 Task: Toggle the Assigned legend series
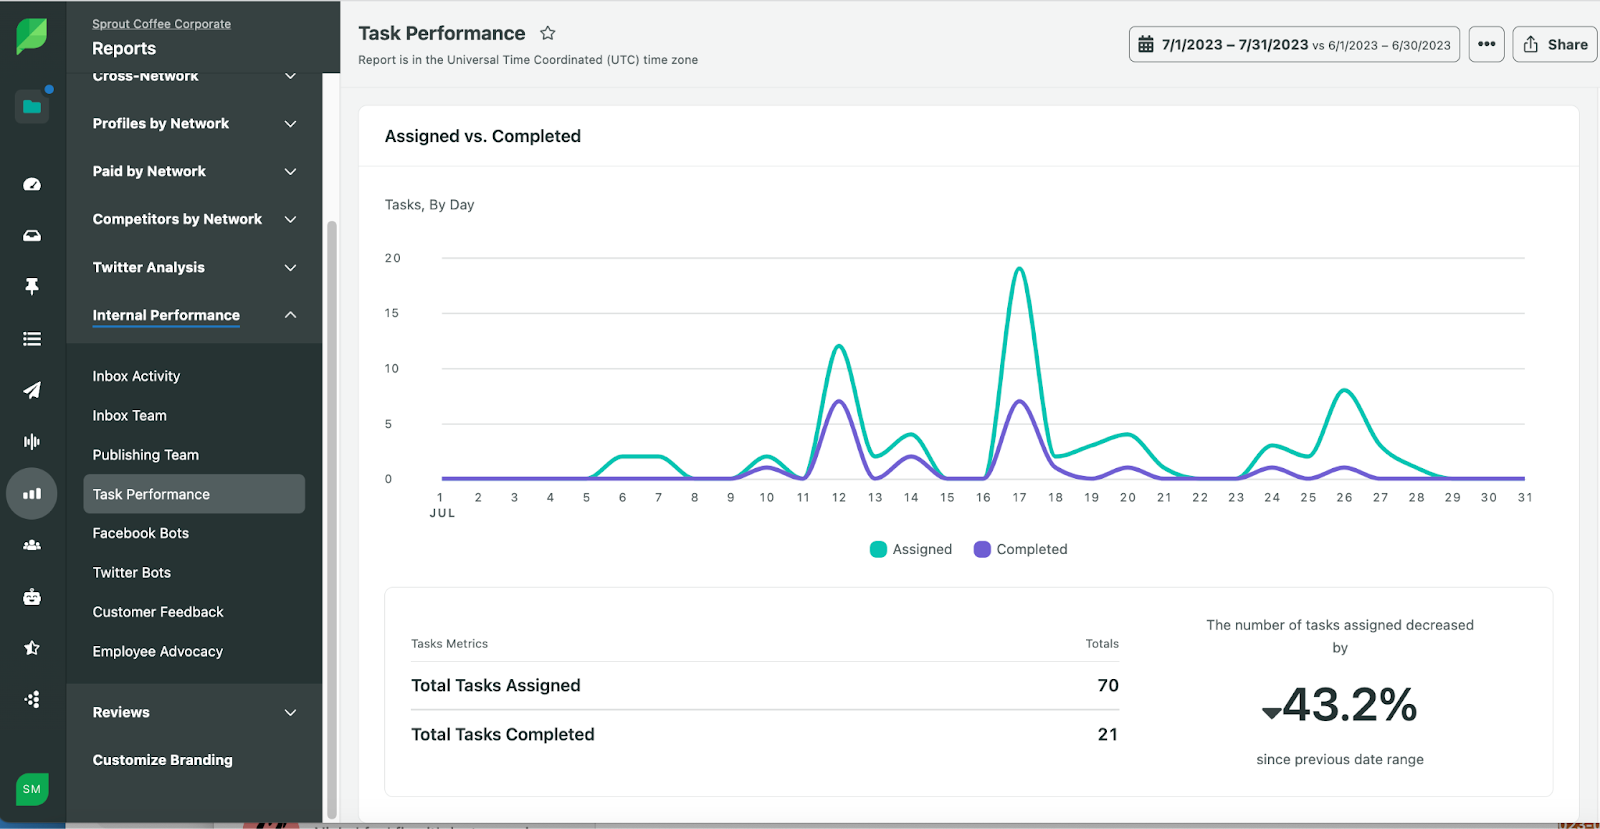pos(911,549)
